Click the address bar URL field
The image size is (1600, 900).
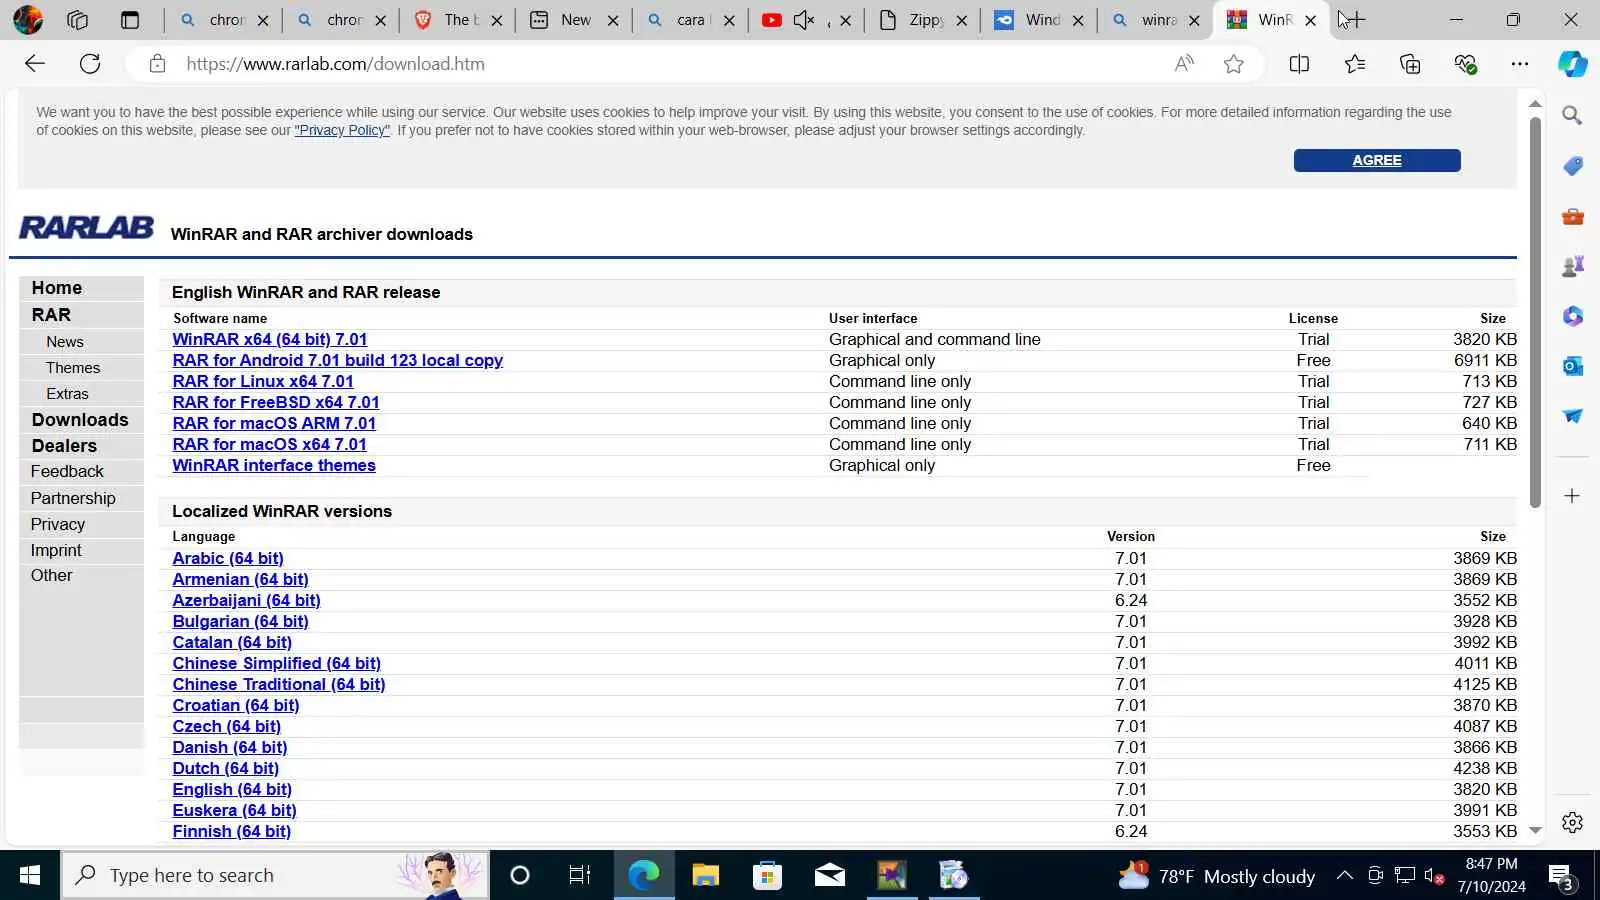tap(660, 64)
